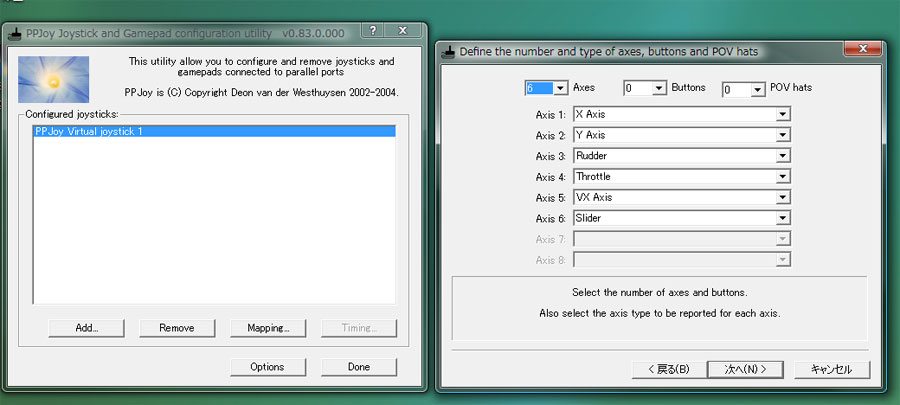The height and width of the screenshot is (405, 900).
Task: Expand Axis 3 dropdown showing Rudder
Action: [x=782, y=156]
